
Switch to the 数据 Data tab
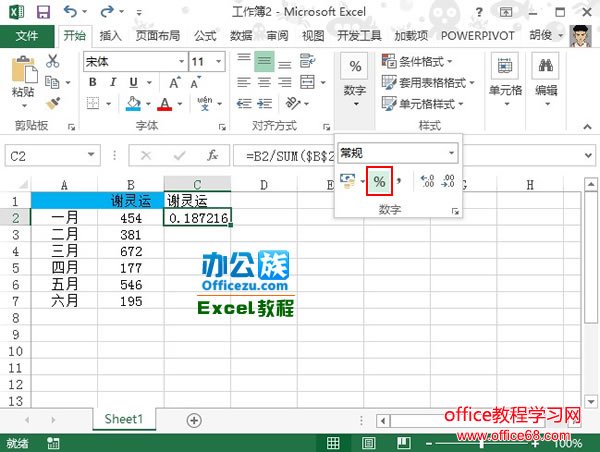pyautogui.click(x=241, y=36)
